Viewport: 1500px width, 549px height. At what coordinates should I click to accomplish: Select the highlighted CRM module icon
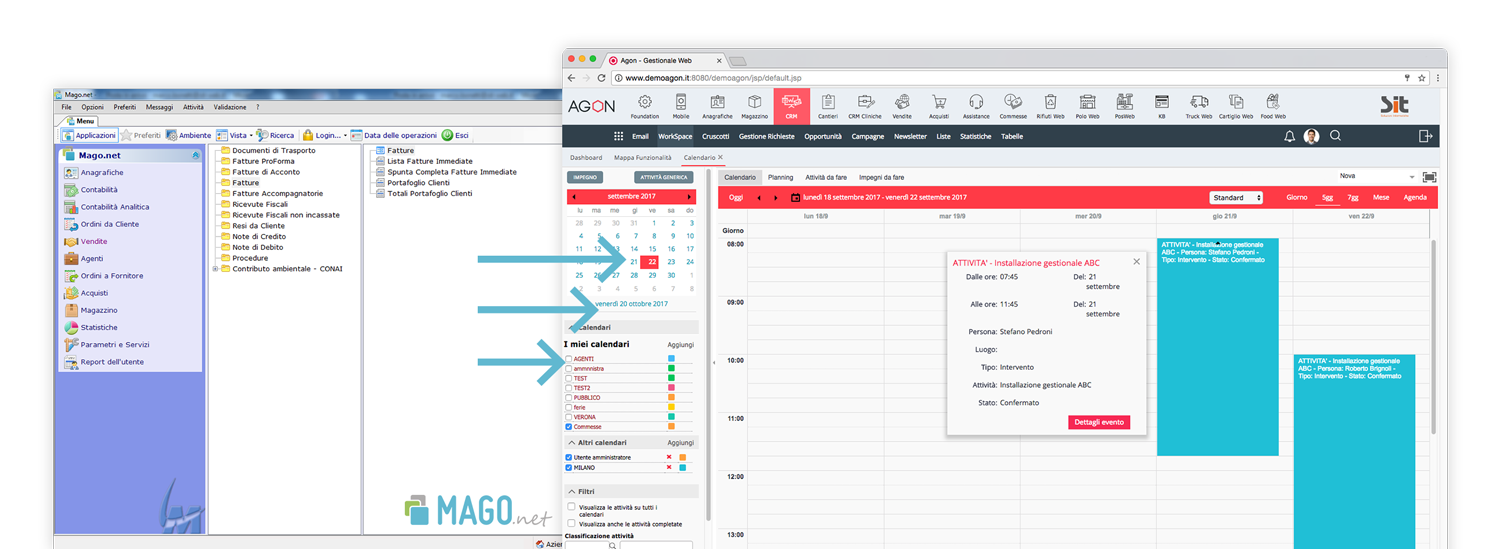click(791, 105)
